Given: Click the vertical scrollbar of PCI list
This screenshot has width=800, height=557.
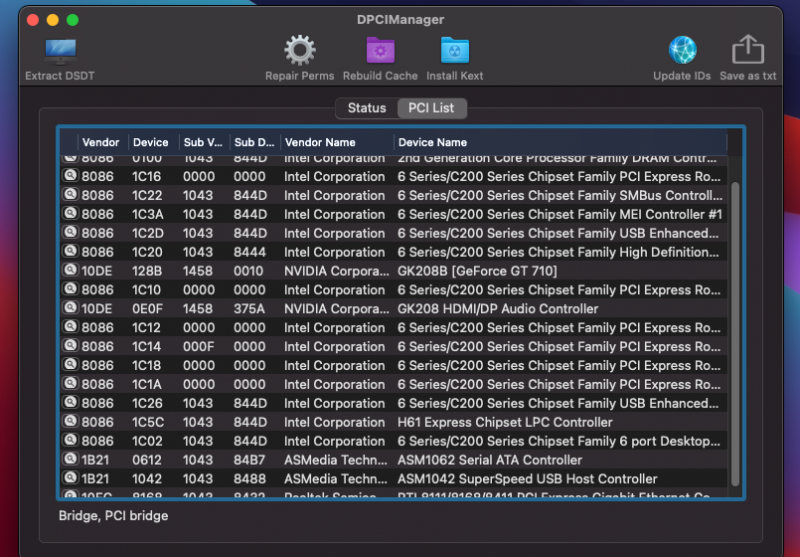Looking at the screenshot, I should [x=735, y=334].
